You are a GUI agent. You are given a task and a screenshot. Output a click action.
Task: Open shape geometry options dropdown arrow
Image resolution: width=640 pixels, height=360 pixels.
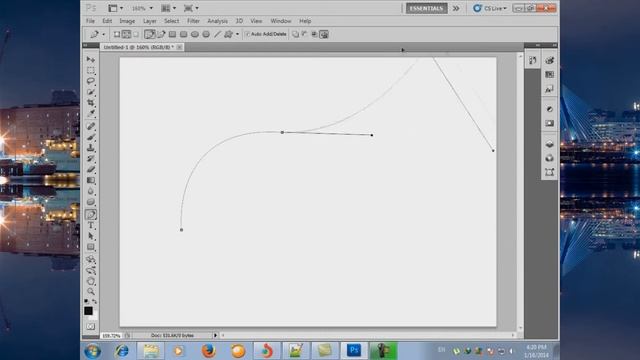pyautogui.click(x=238, y=34)
